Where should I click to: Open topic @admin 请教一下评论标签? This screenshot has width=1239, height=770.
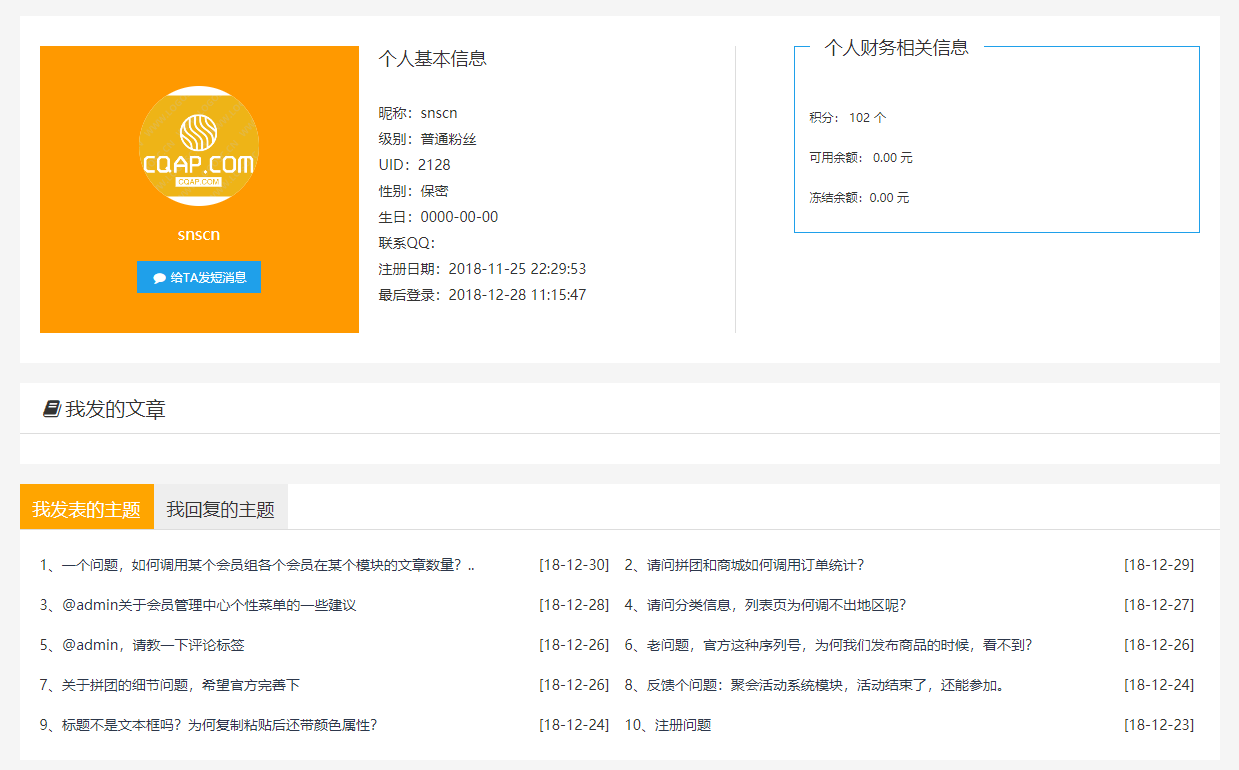point(153,645)
